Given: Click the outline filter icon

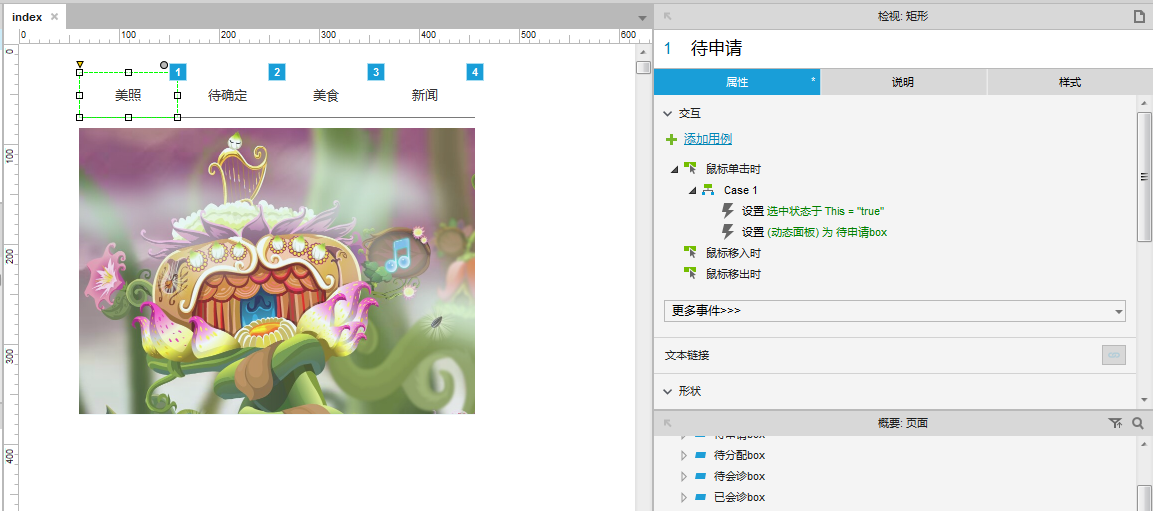Looking at the screenshot, I should pyautogui.click(x=1115, y=424).
